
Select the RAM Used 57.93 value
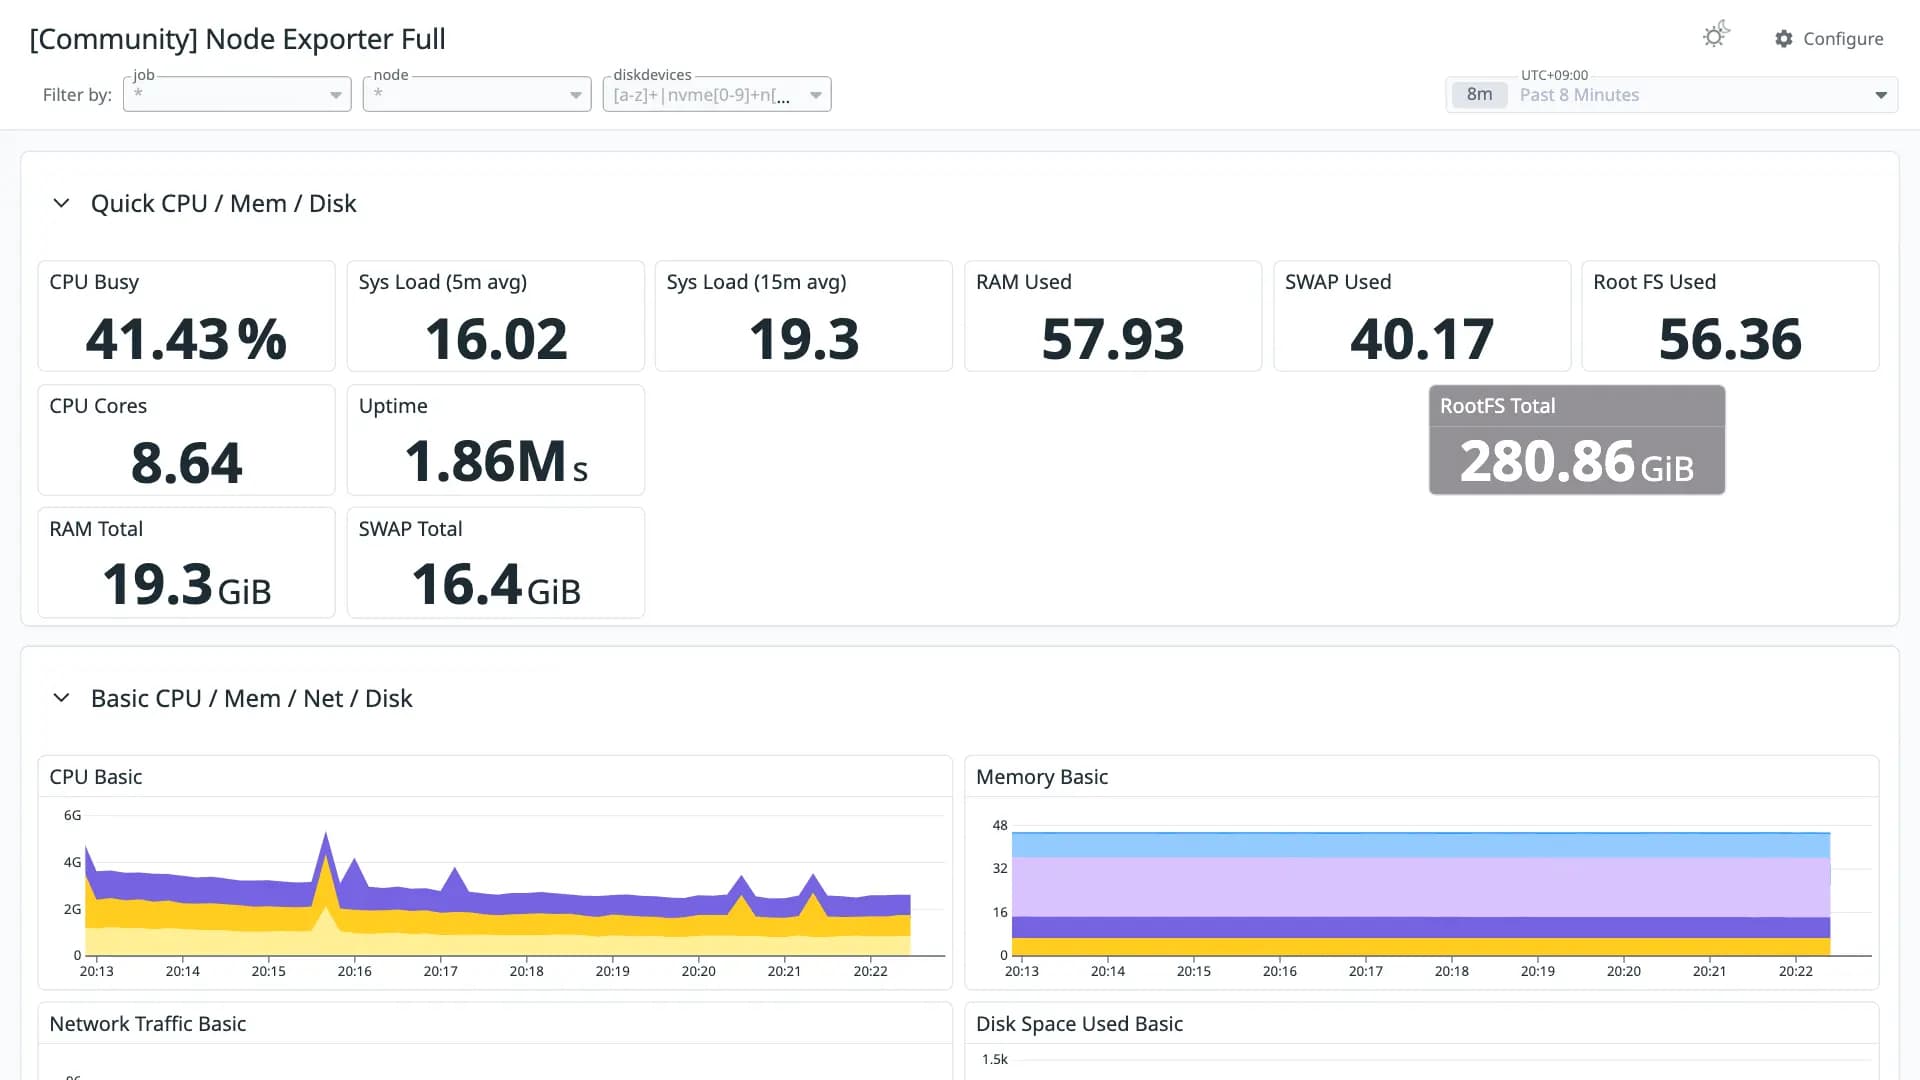point(1113,339)
